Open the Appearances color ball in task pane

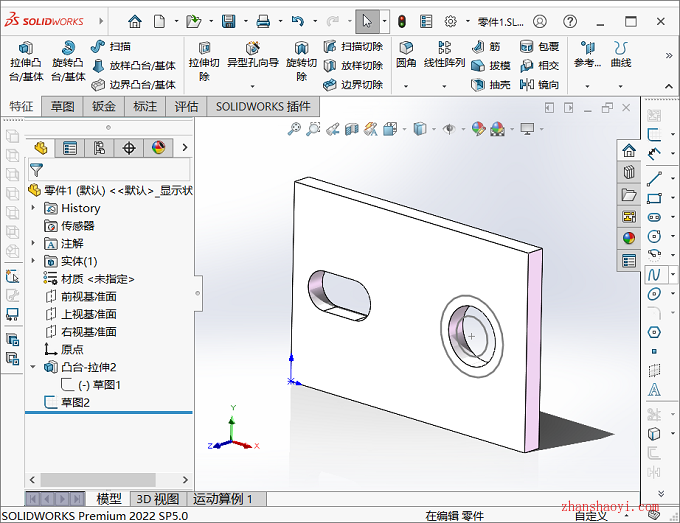pos(629,238)
